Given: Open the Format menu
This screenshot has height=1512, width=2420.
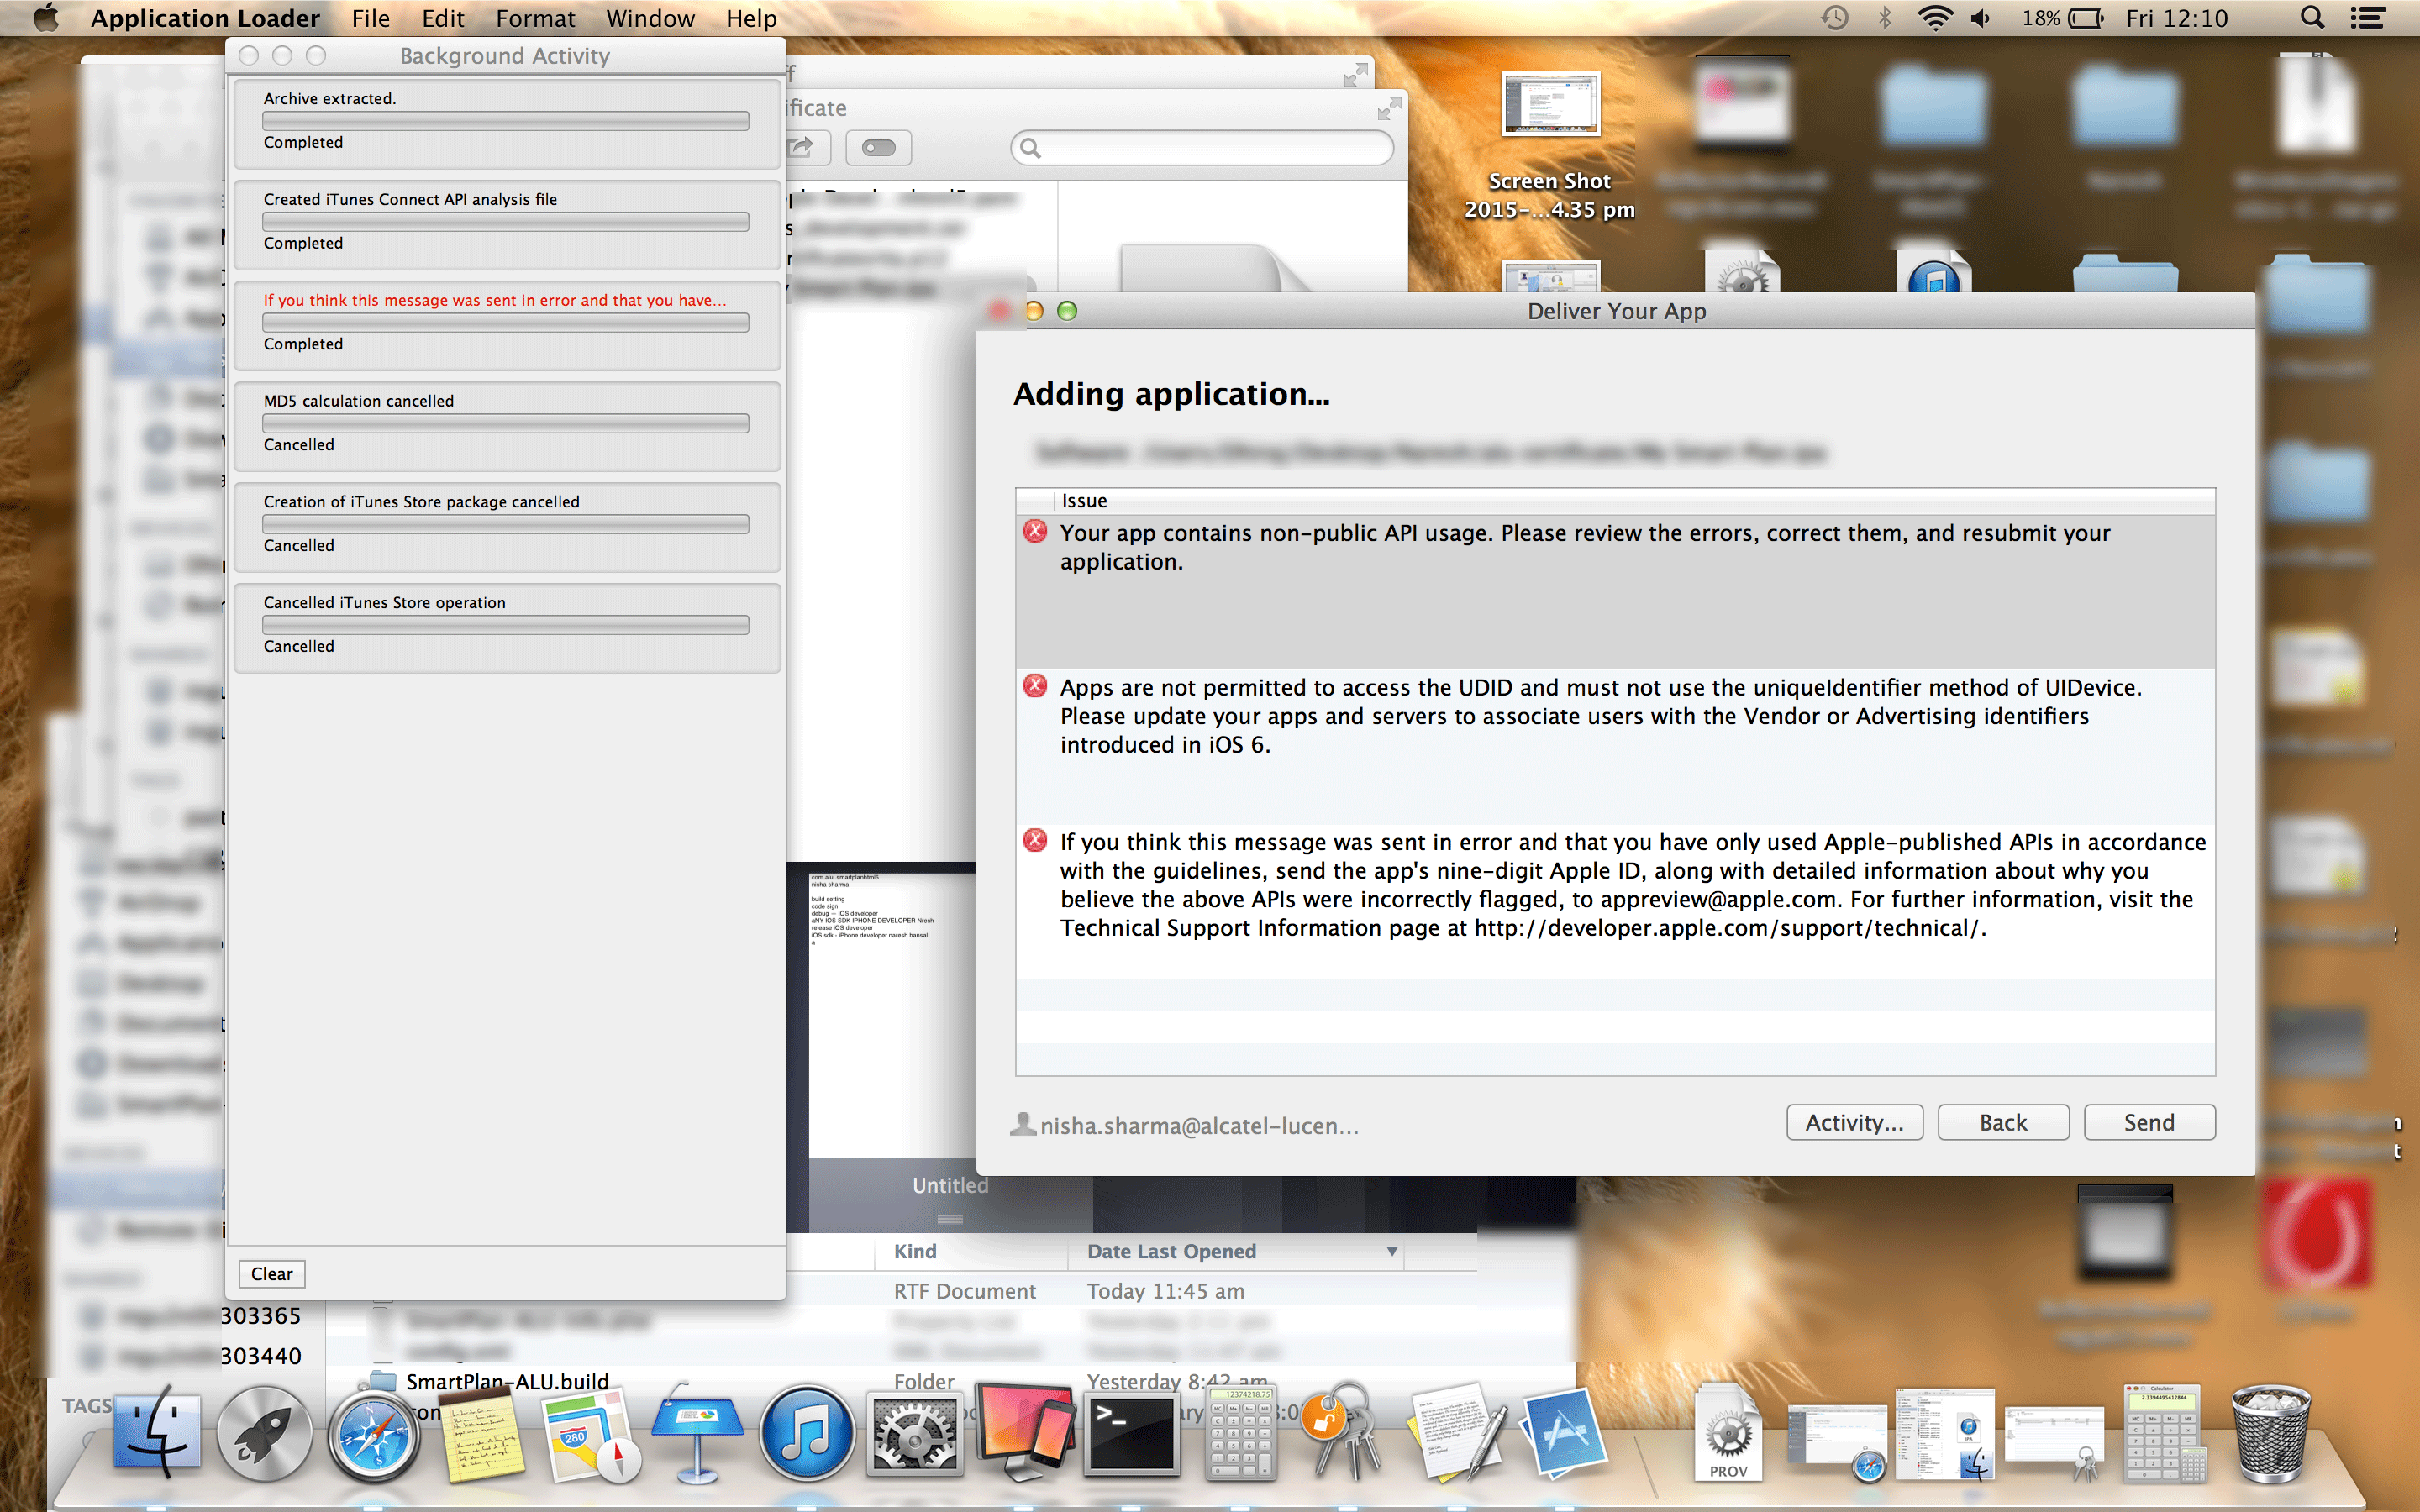Looking at the screenshot, I should point(535,18).
